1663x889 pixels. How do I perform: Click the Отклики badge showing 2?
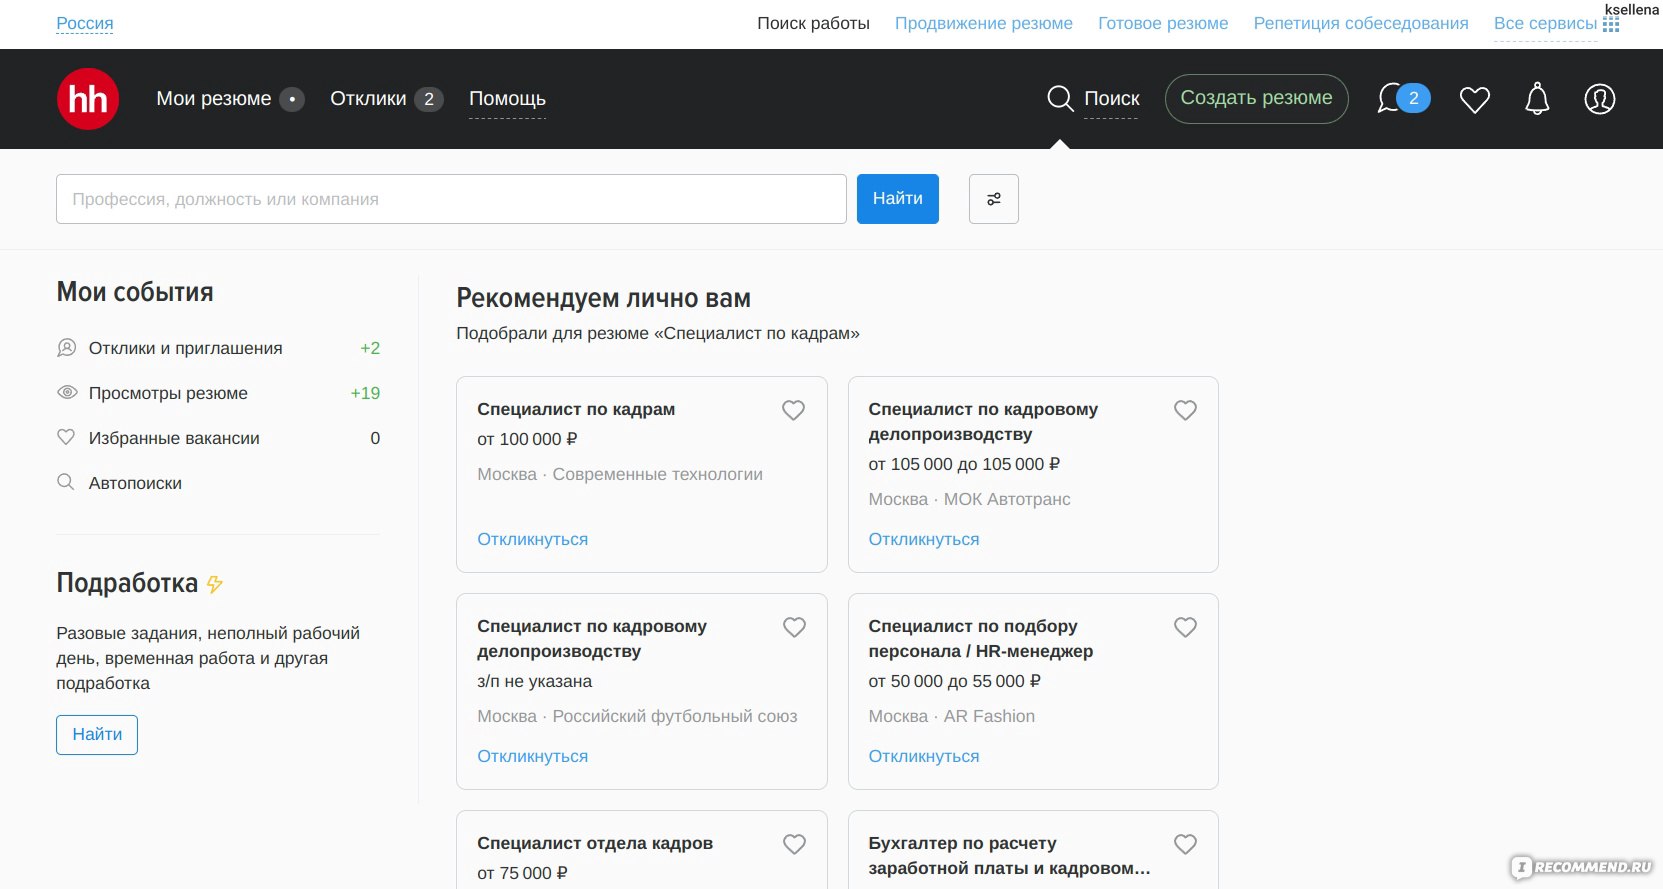[429, 99]
